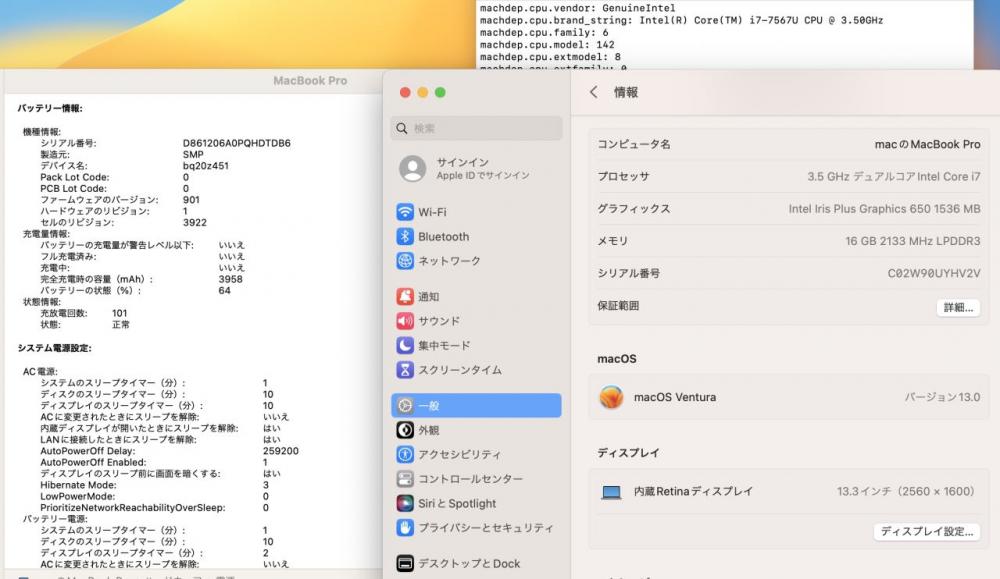Open the 通知 bell icon
1000x579 pixels.
[405, 297]
